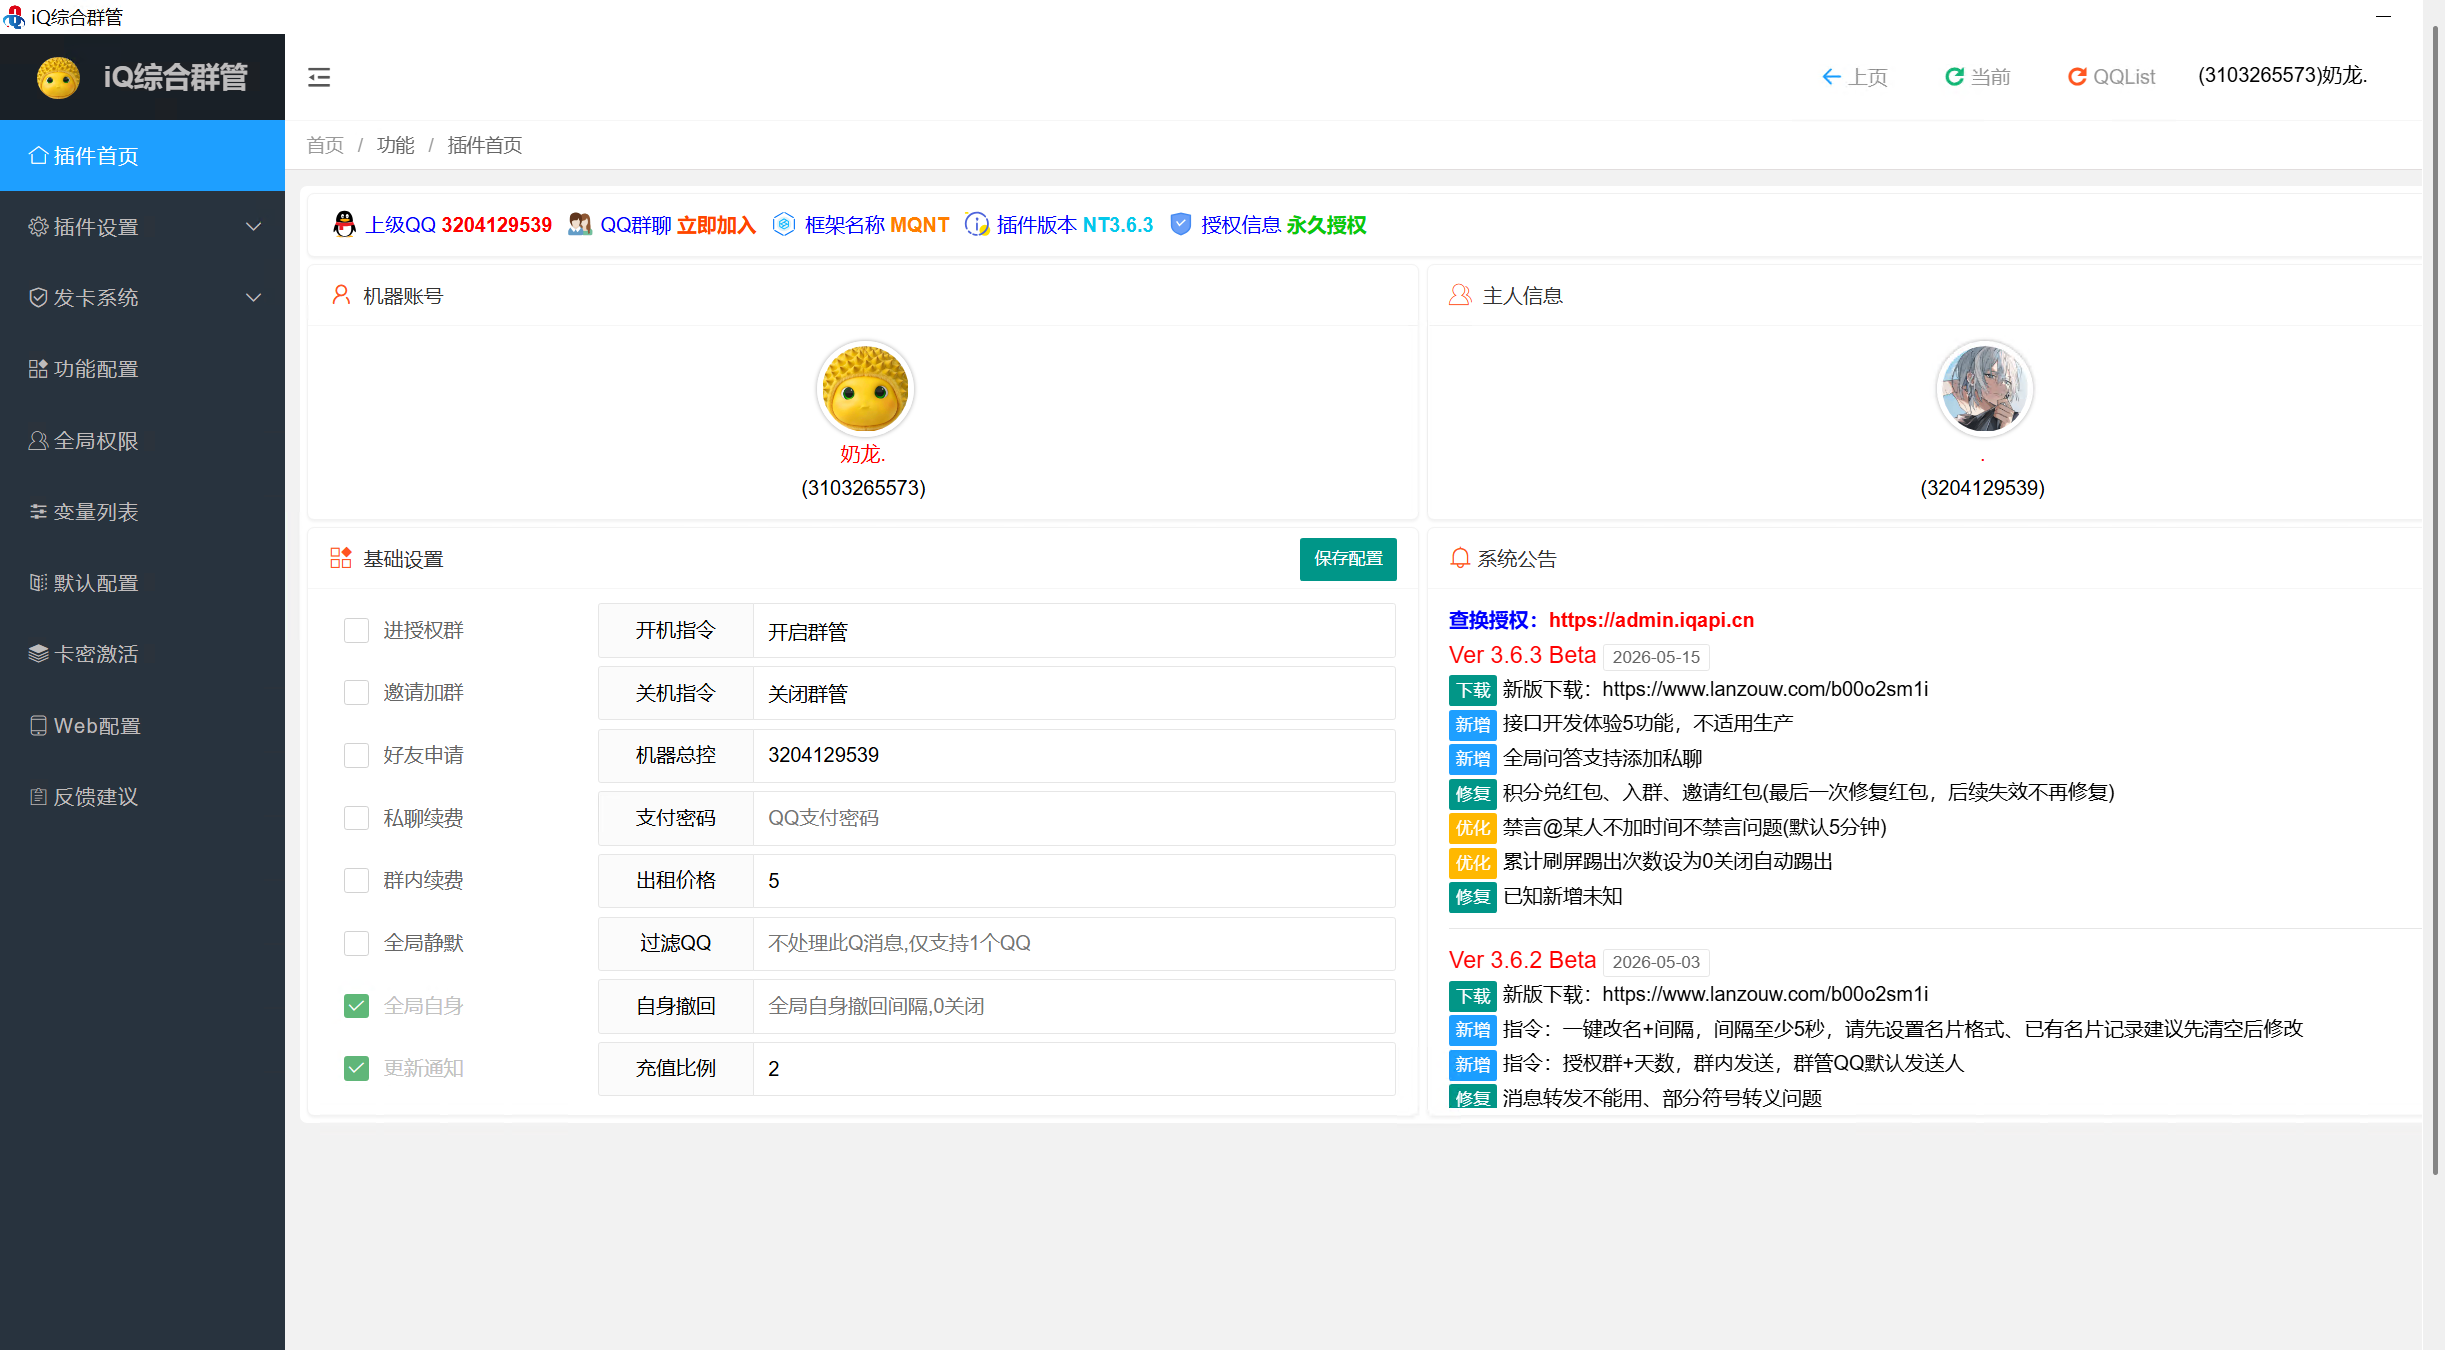2445x1350 pixels.
Task: Click the red QQList refresh icon
Action: click(2077, 77)
